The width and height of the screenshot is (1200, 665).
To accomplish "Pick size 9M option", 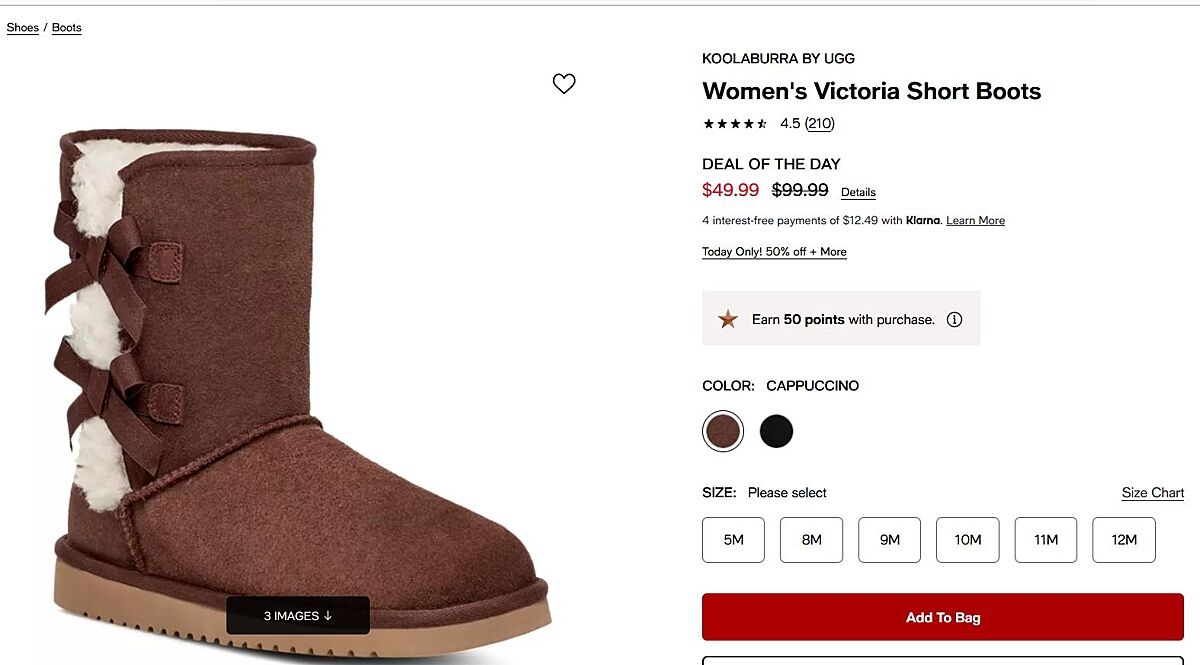I will pos(889,540).
